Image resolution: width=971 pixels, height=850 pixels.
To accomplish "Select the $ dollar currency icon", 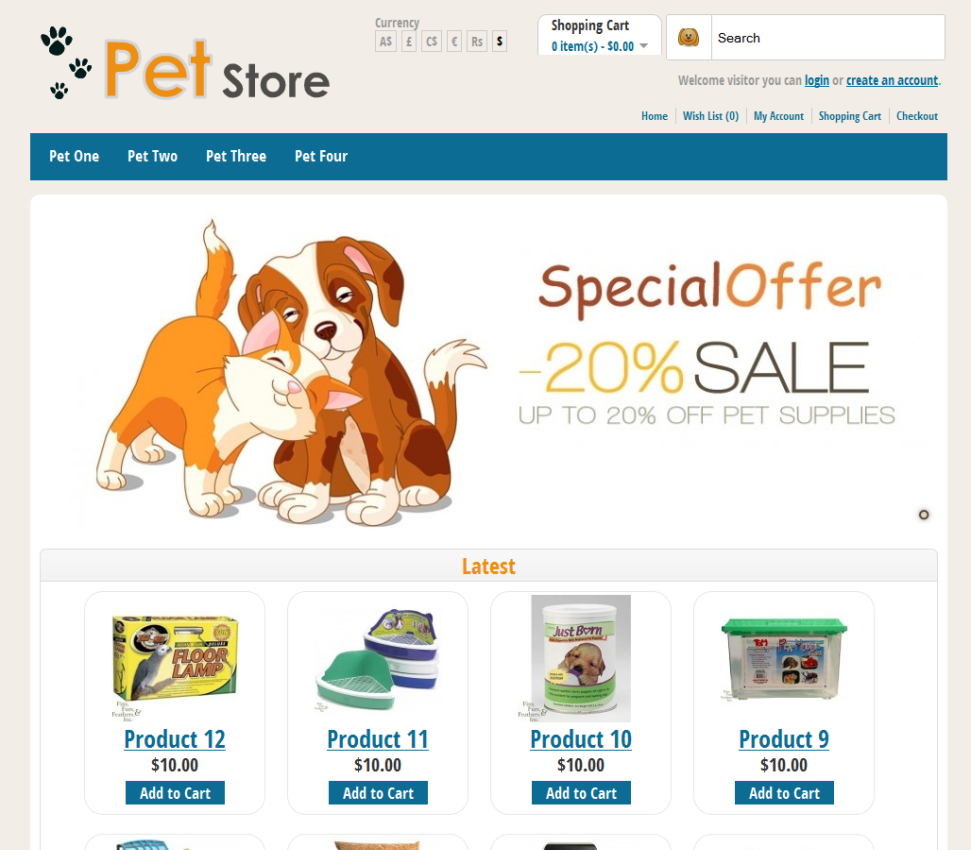I will (x=500, y=41).
